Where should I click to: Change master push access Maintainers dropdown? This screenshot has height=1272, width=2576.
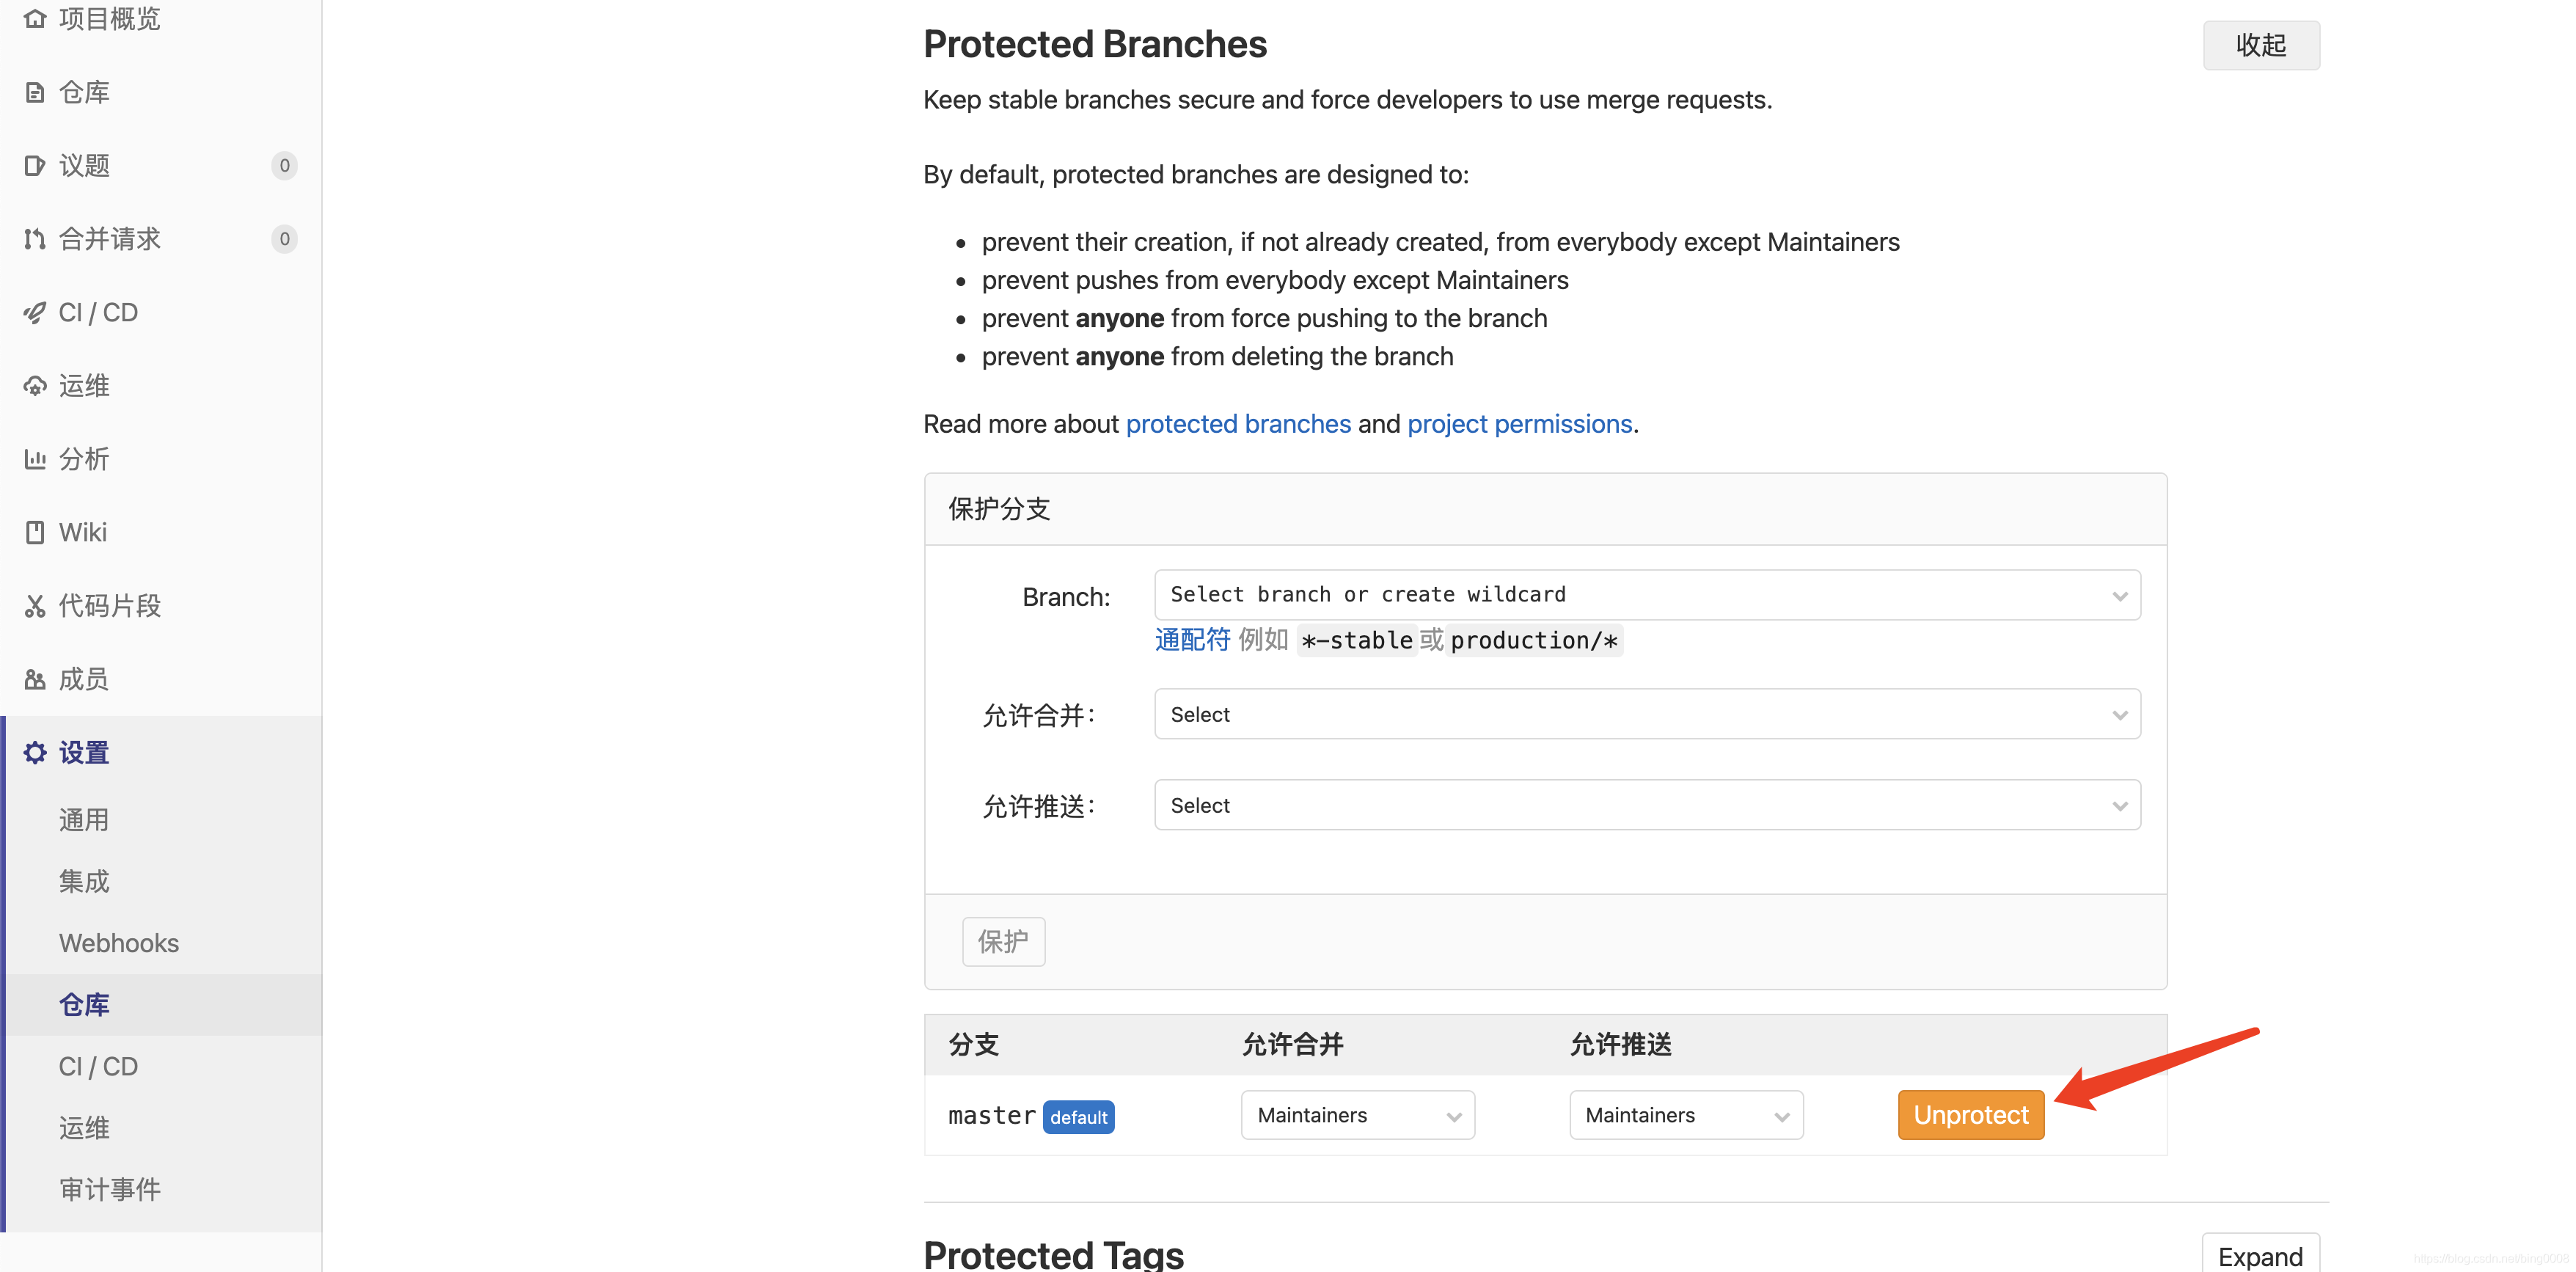[x=1686, y=1115]
